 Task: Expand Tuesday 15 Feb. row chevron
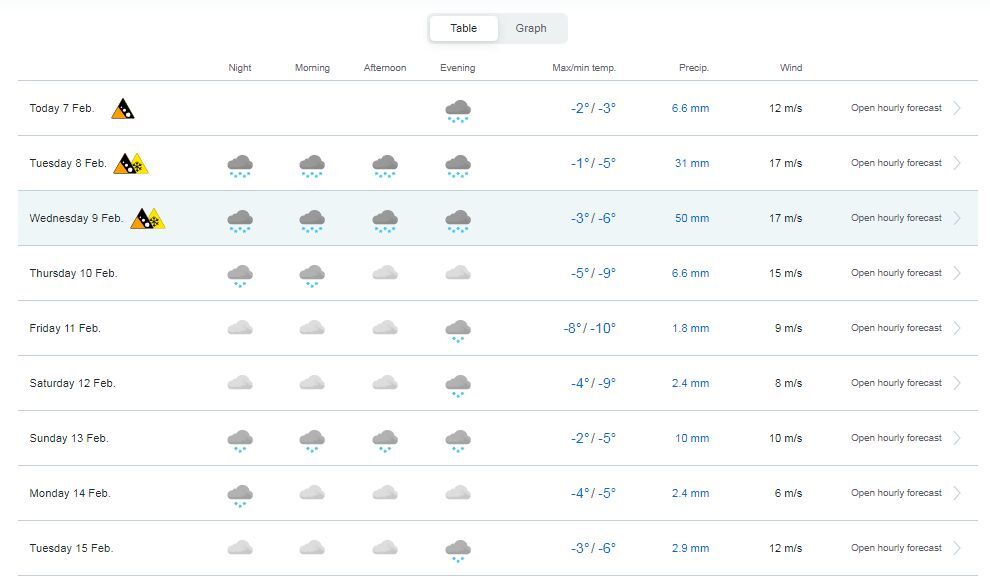[x=957, y=548]
